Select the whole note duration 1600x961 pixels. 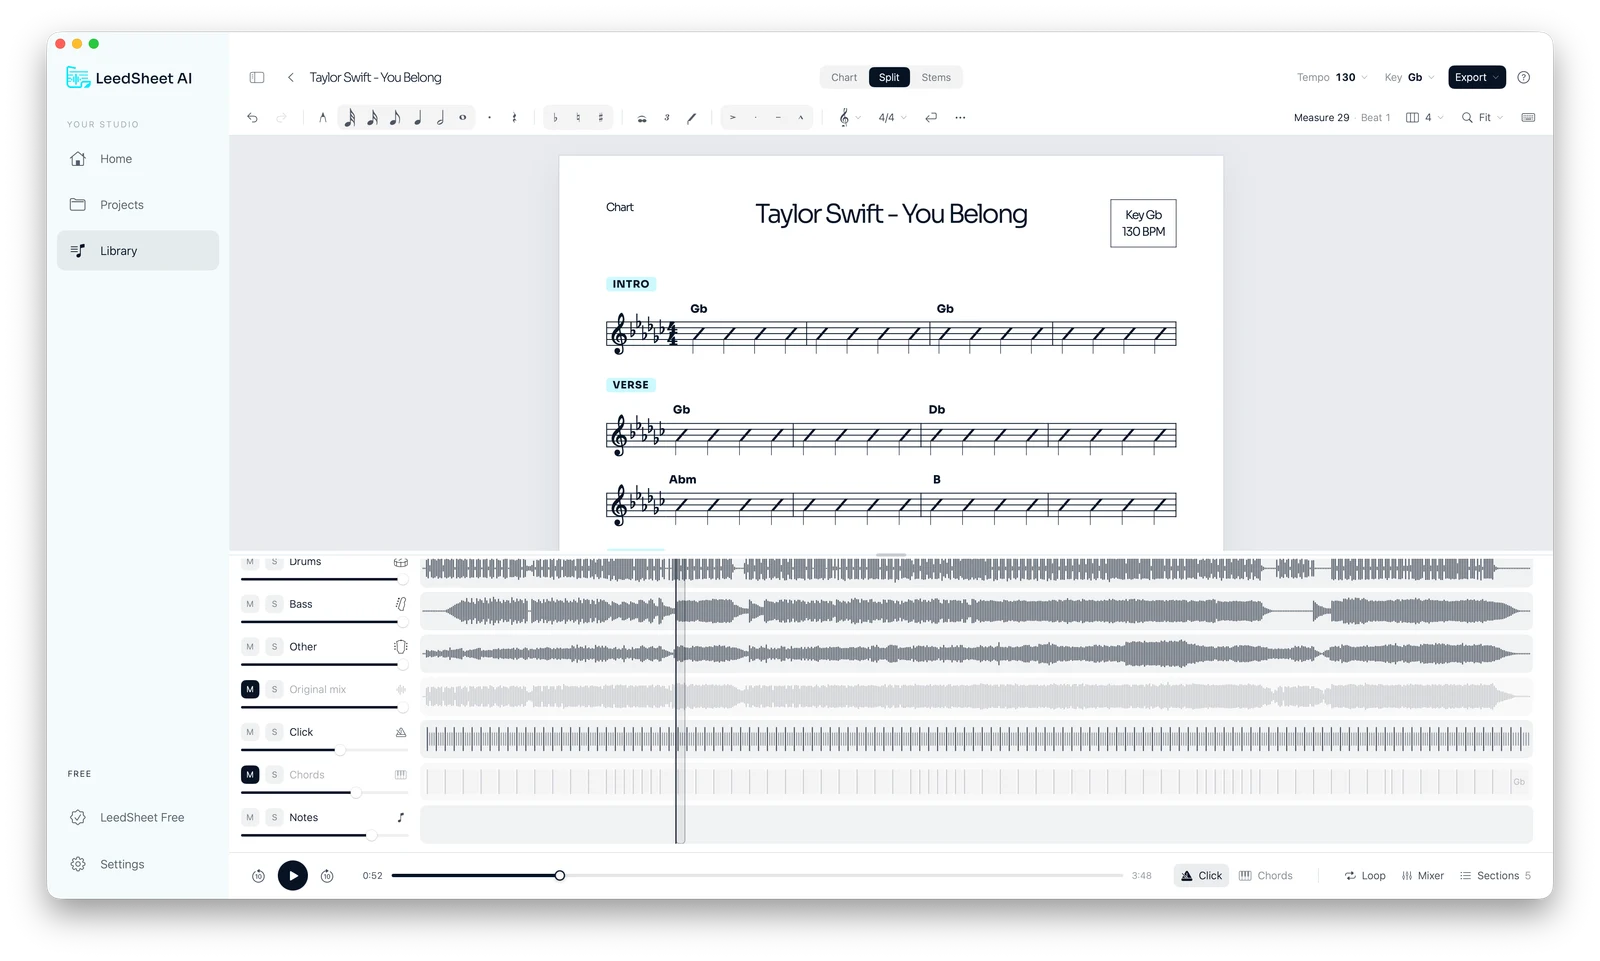coord(463,118)
